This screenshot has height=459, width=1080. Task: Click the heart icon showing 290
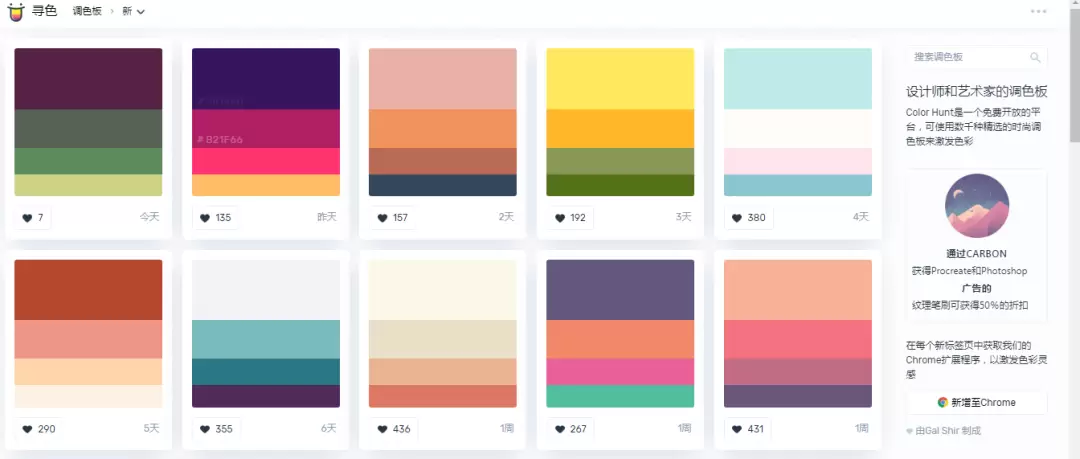point(28,429)
